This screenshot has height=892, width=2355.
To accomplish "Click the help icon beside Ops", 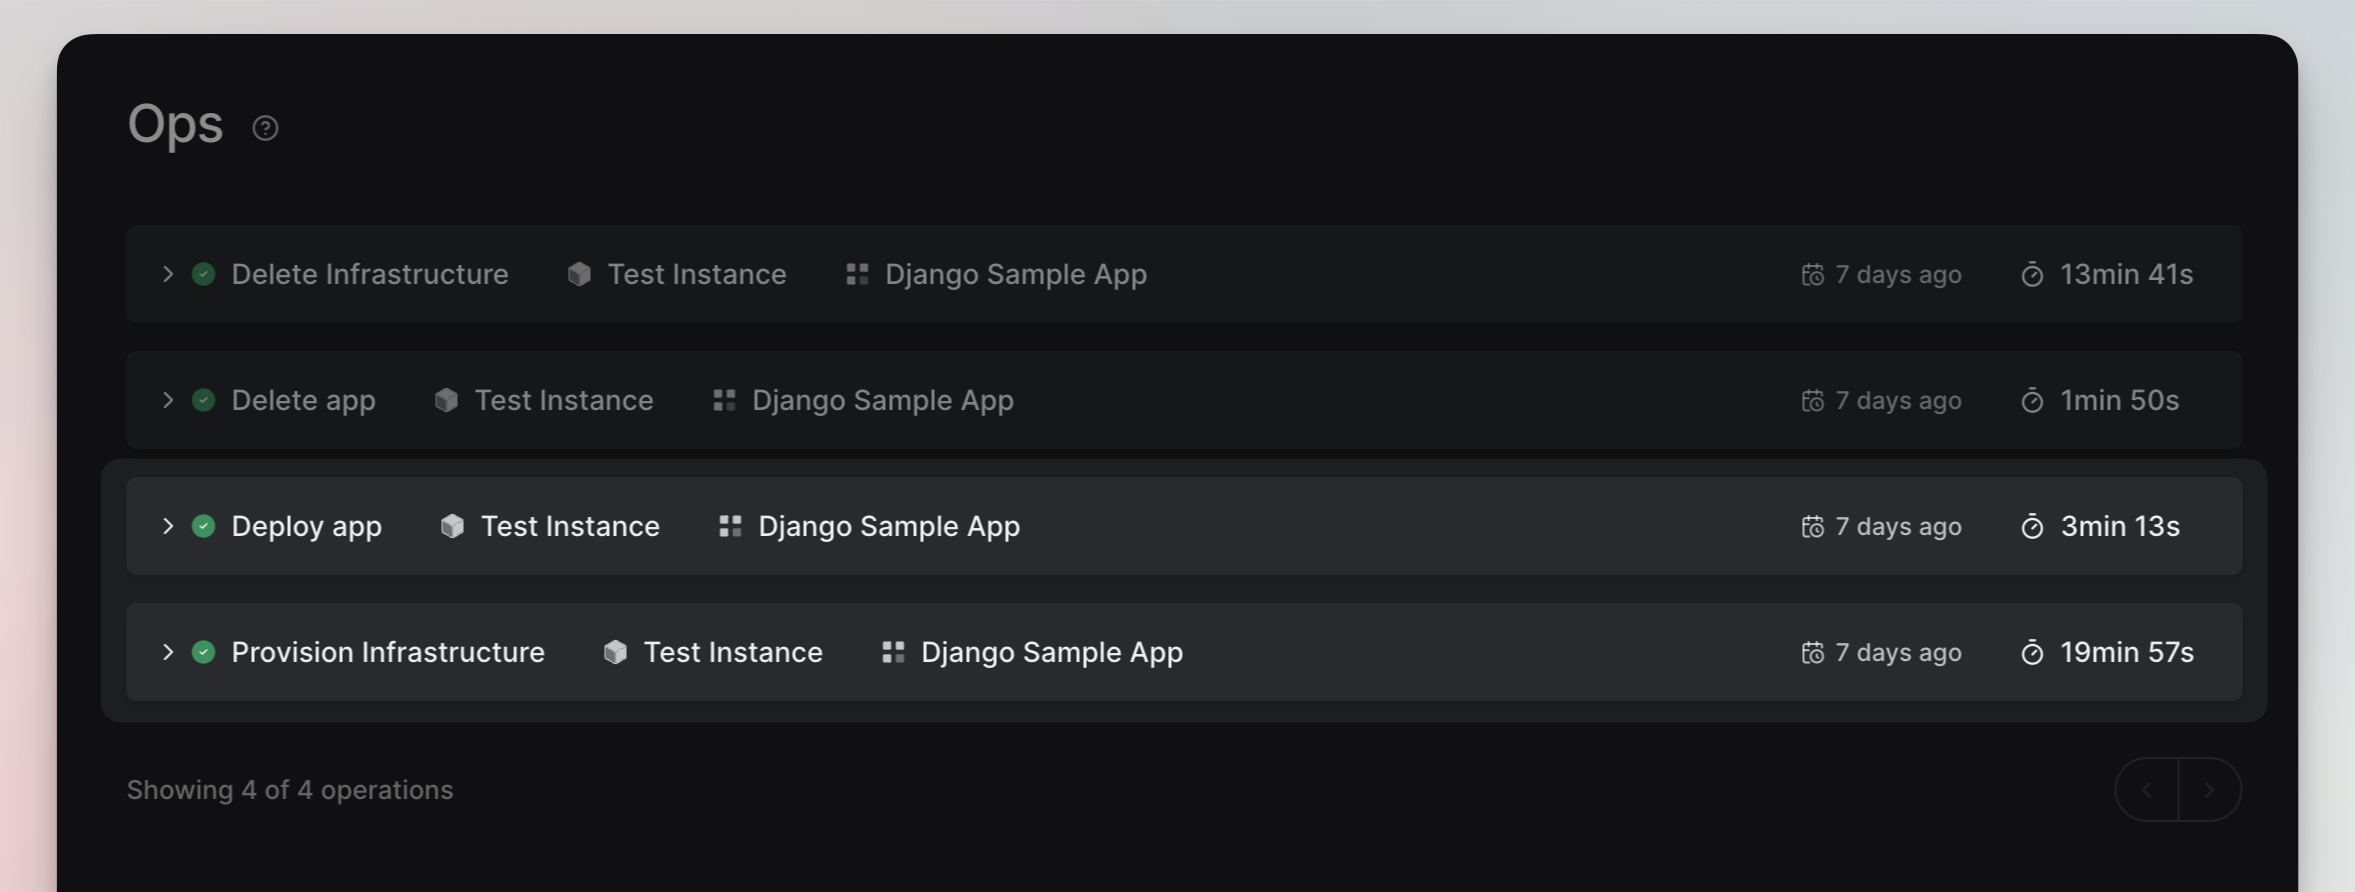I will pos(265,128).
